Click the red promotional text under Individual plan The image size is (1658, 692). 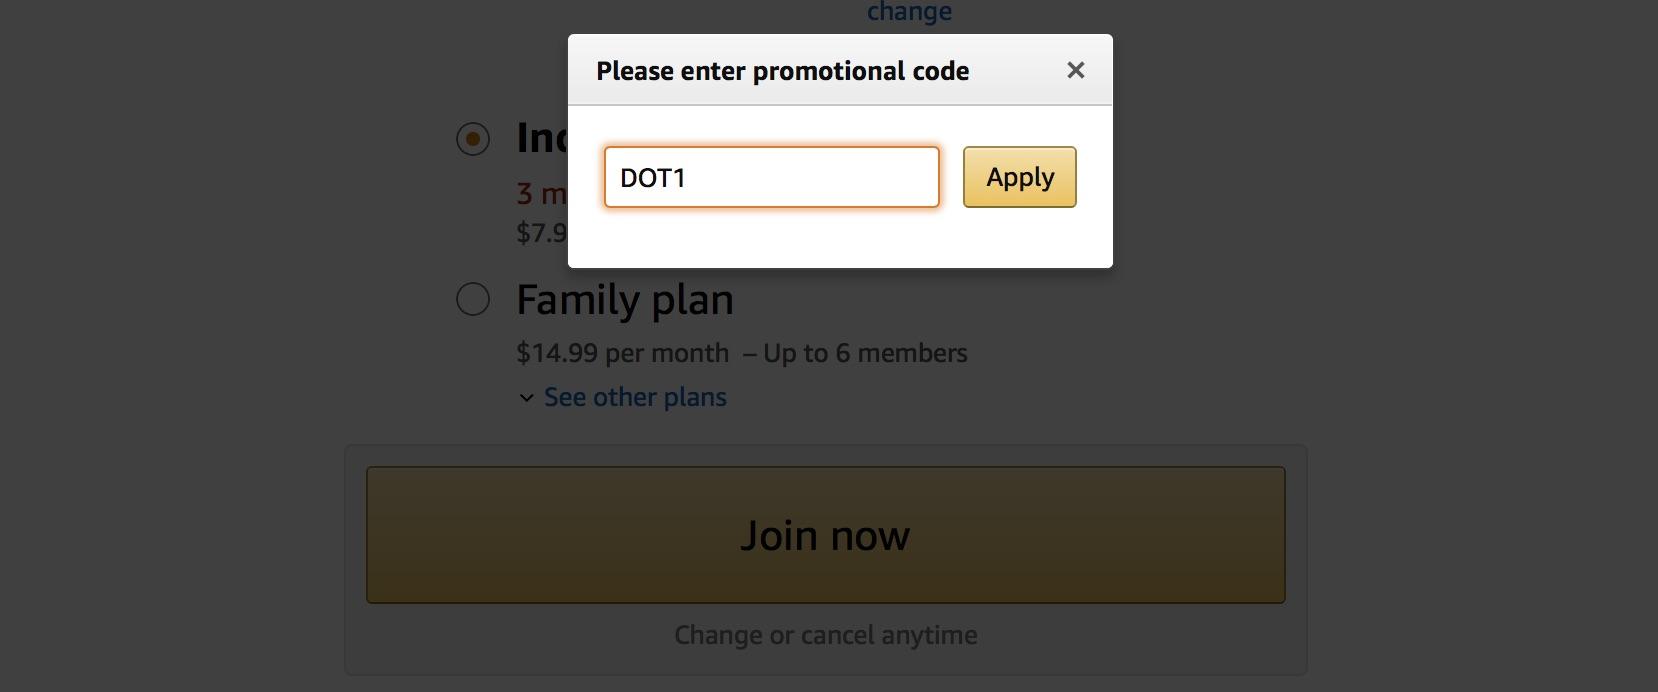(x=540, y=193)
